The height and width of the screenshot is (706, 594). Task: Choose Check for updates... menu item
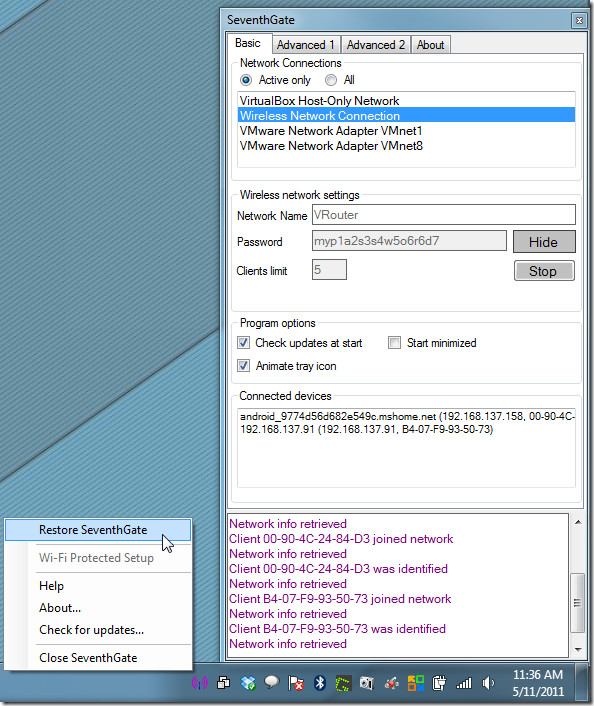point(98,630)
